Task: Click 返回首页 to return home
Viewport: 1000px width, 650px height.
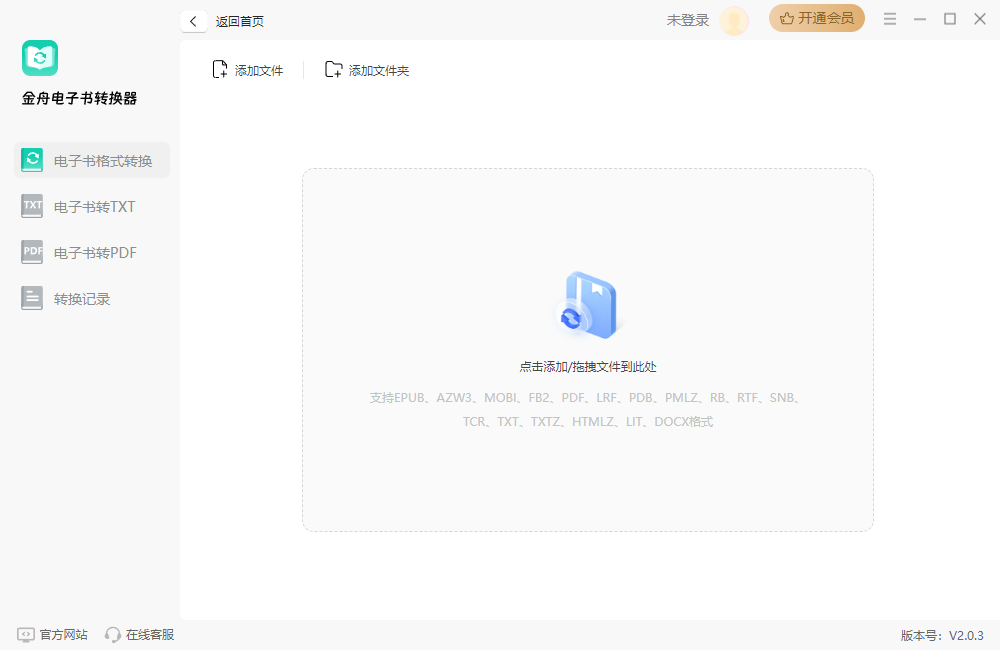Action: click(x=240, y=21)
